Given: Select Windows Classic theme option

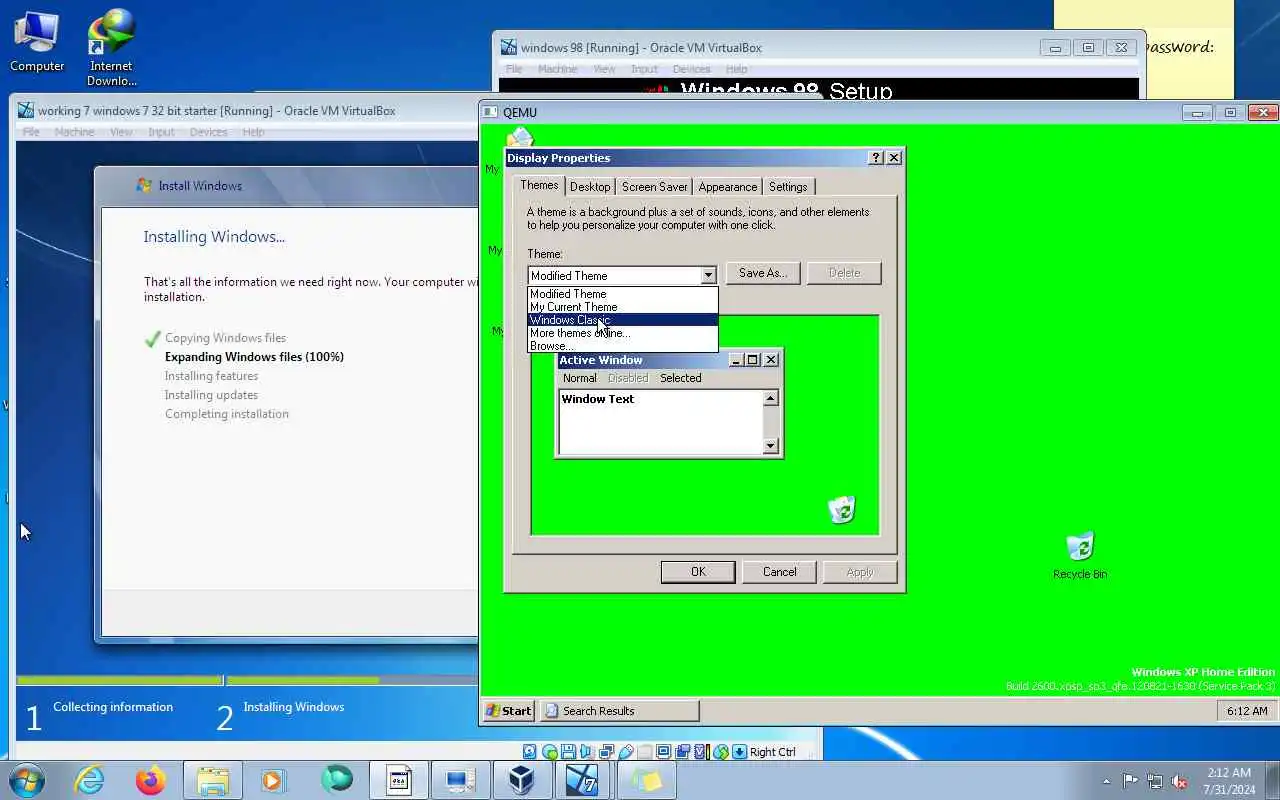Looking at the screenshot, I should 623,320.
